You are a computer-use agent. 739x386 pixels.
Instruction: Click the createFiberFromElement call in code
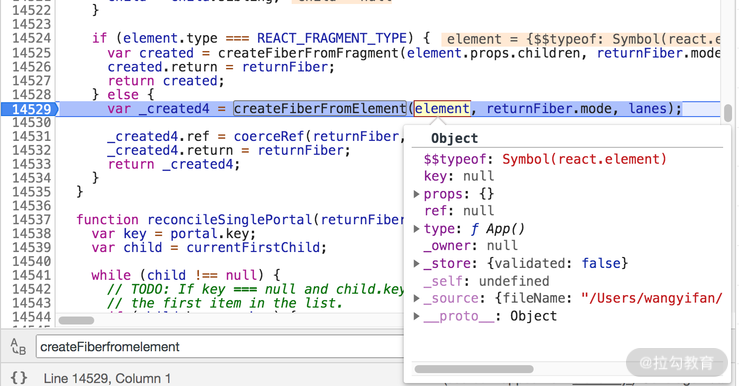click(320, 109)
